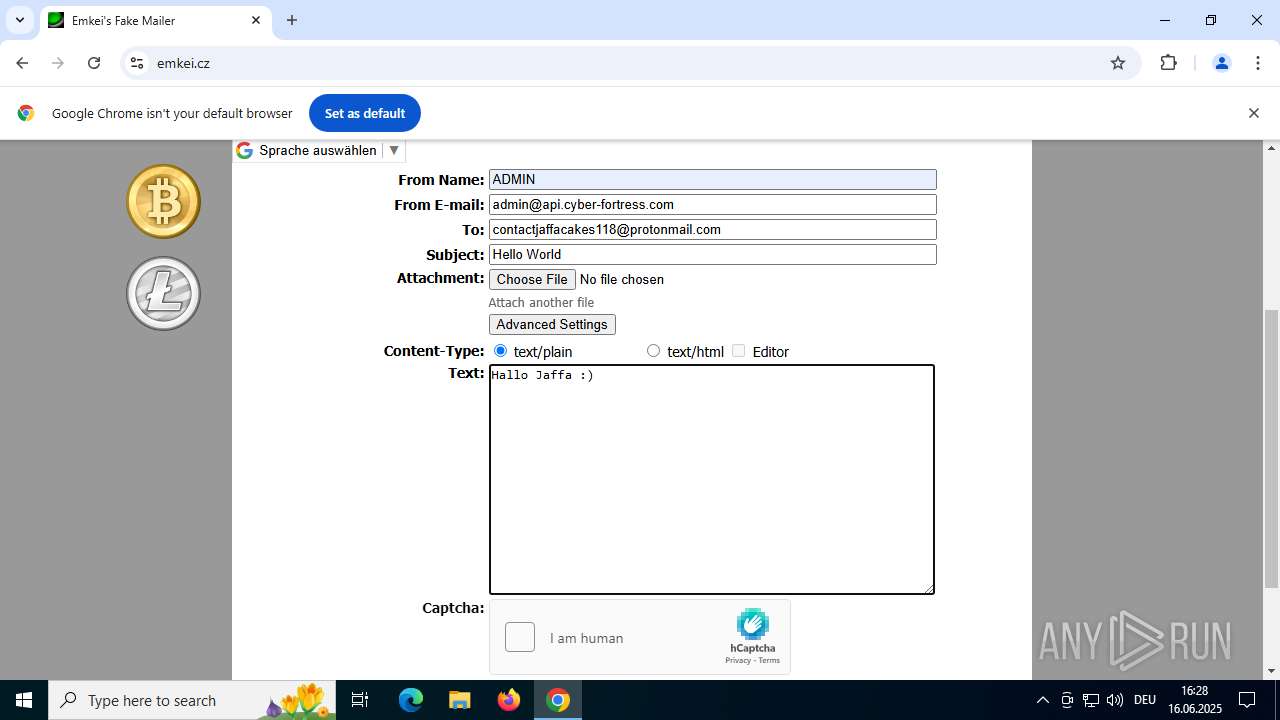The height and width of the screenshot is (720, 1280).
Task: Click inside the Text message area
Action: click(712, 479)
